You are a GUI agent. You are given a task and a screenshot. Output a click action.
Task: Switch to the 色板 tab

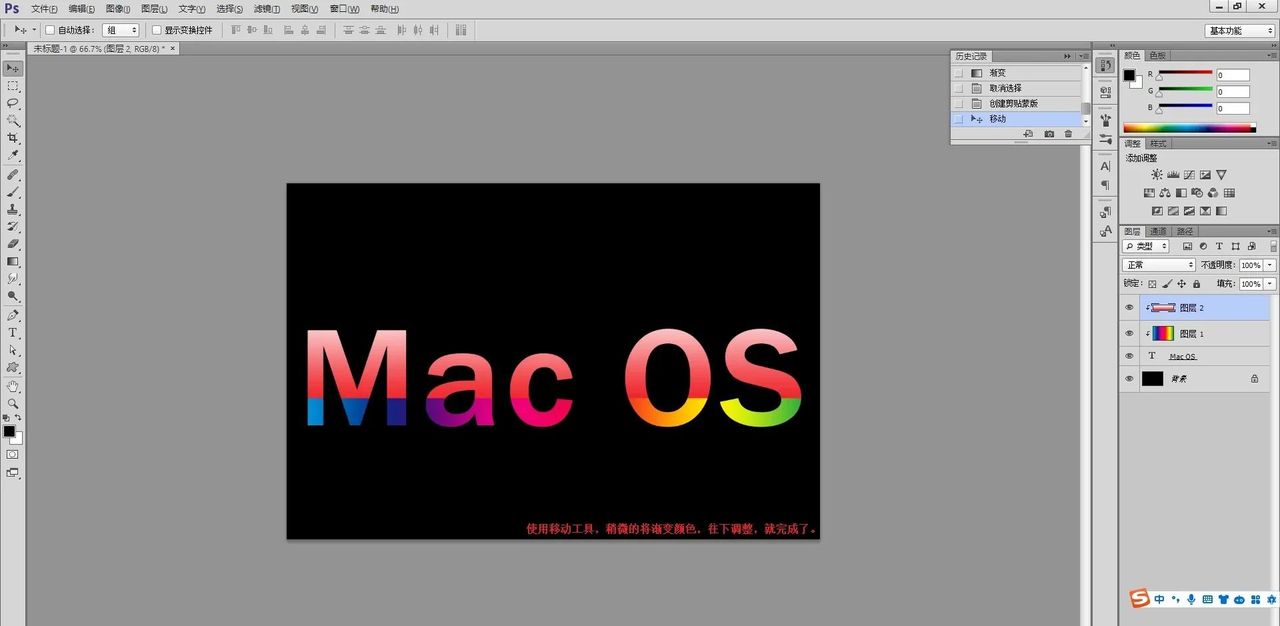pyautogui.click(x=1157, y=55)
